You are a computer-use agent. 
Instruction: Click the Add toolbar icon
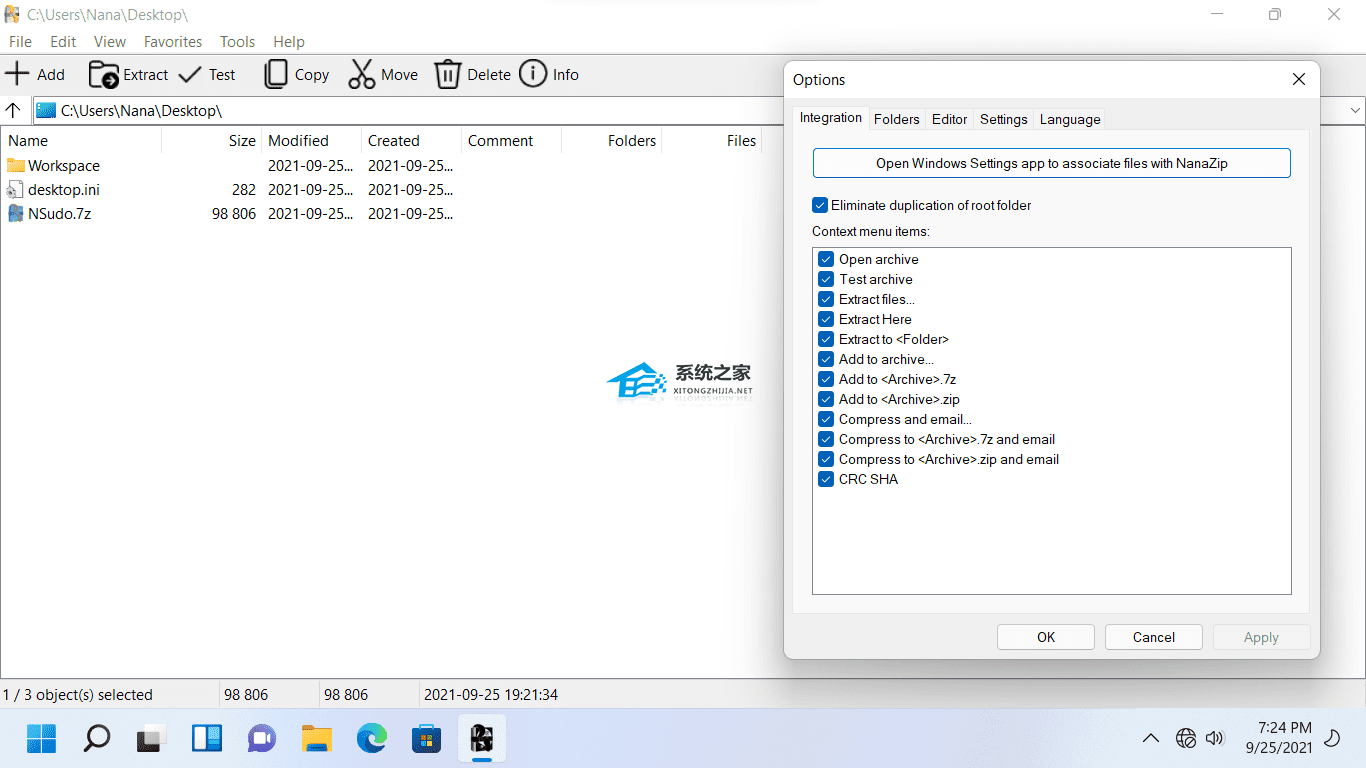17,74
